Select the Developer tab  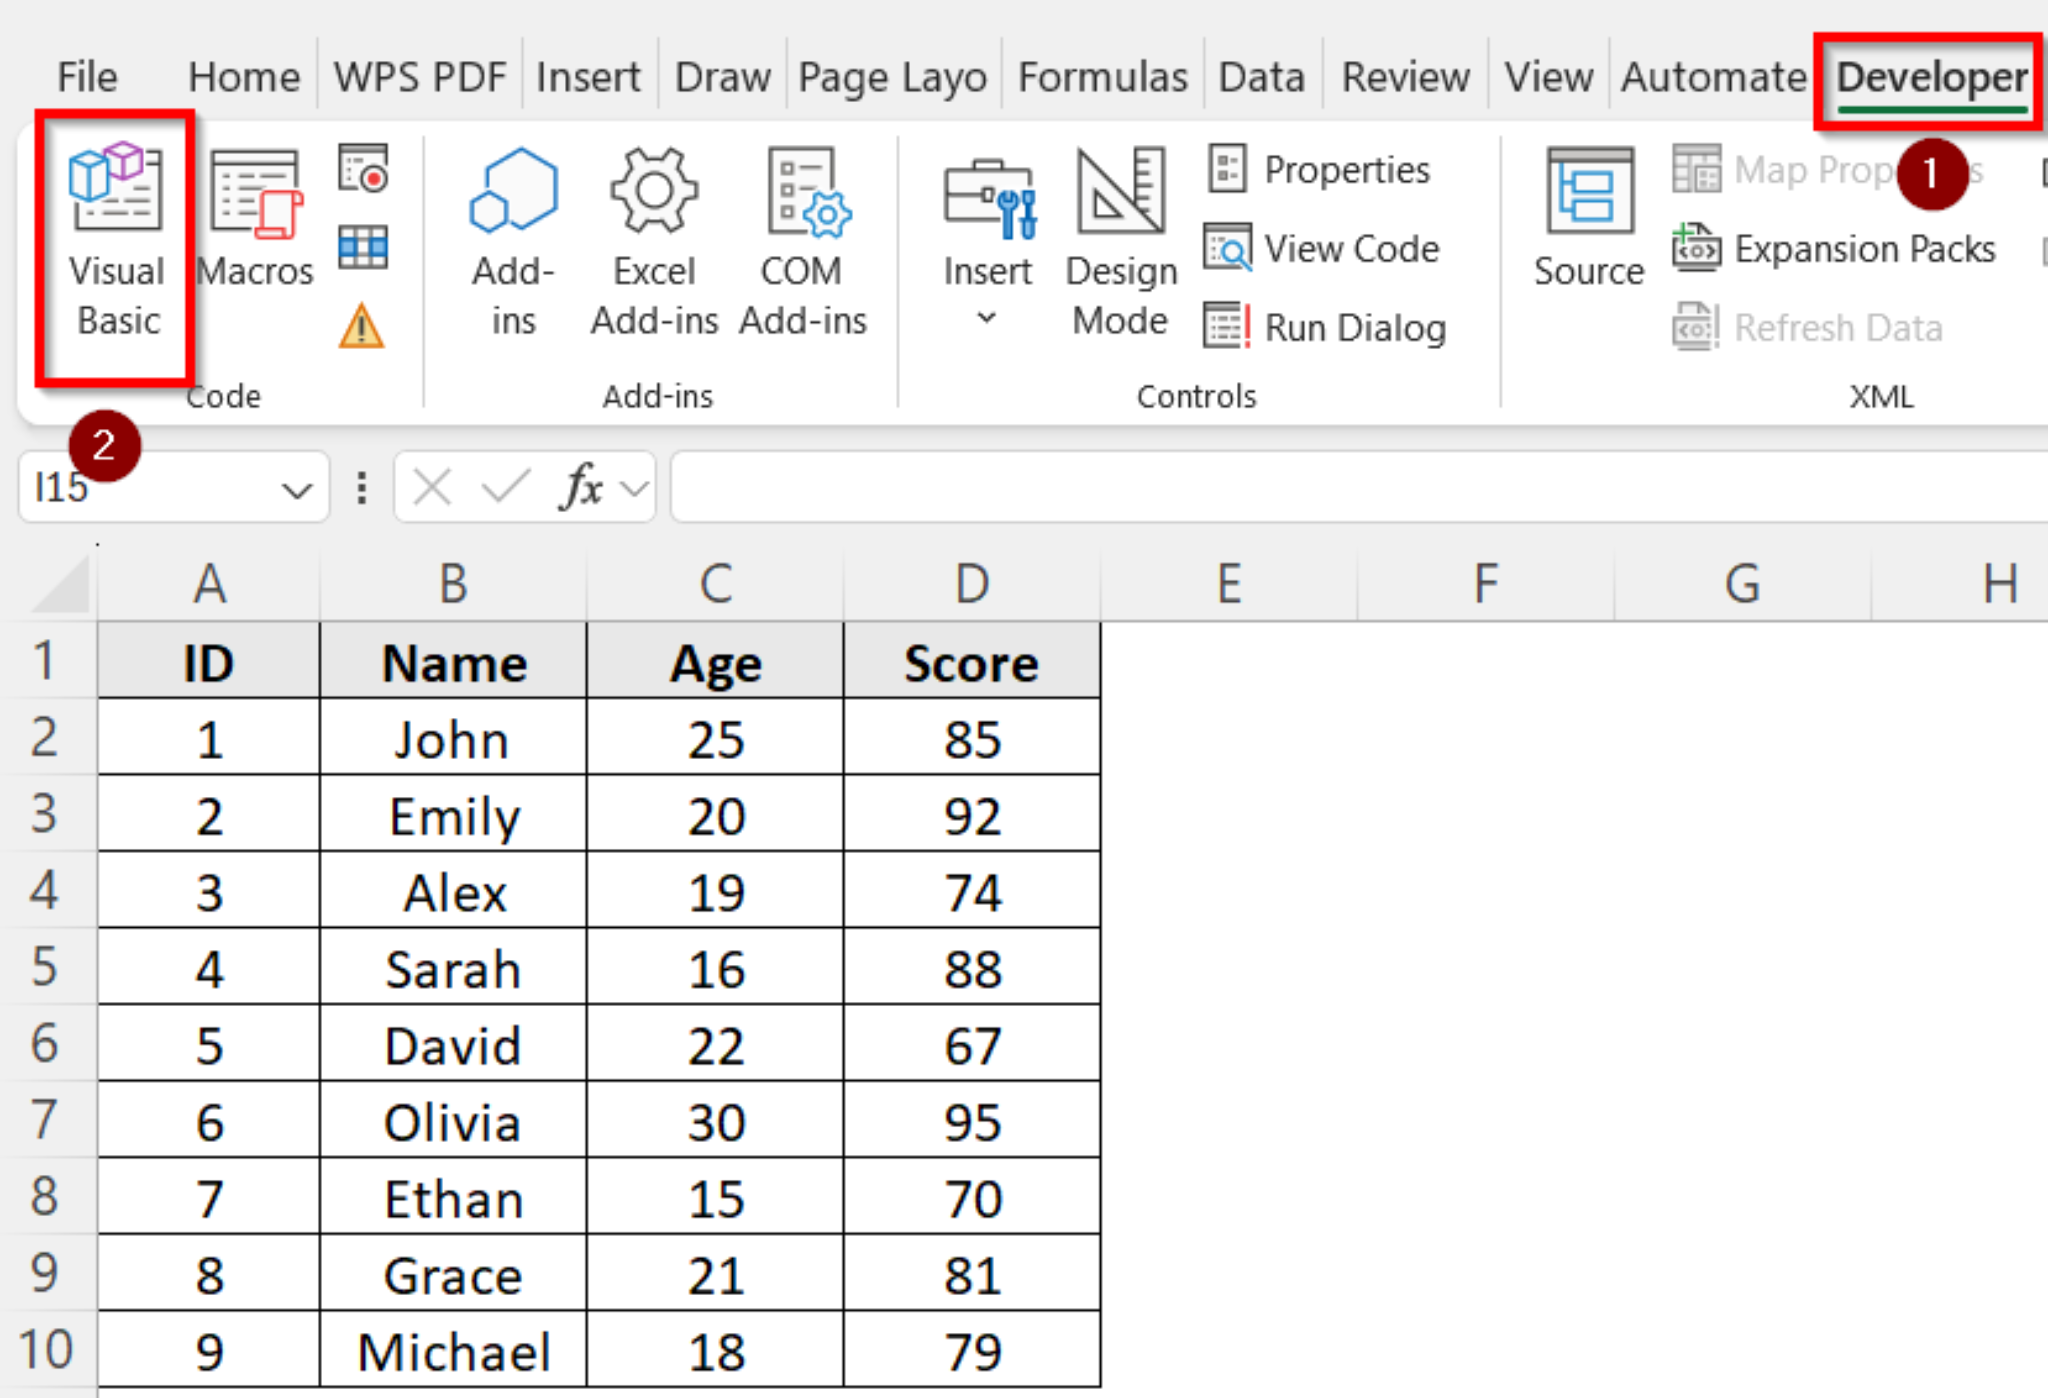(x=1932, y=77)
